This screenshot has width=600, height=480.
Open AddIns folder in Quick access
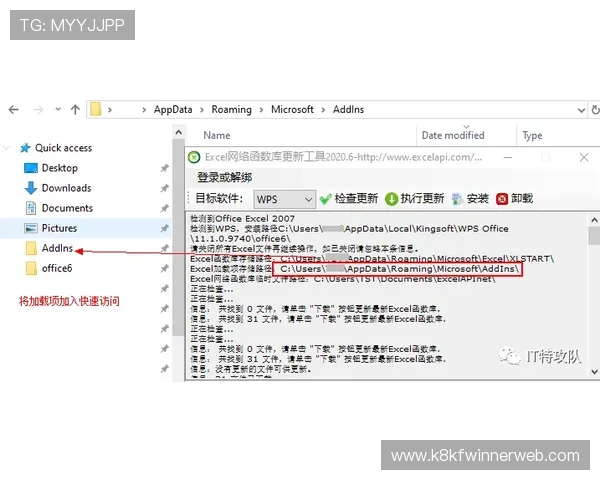pos(57,248)
